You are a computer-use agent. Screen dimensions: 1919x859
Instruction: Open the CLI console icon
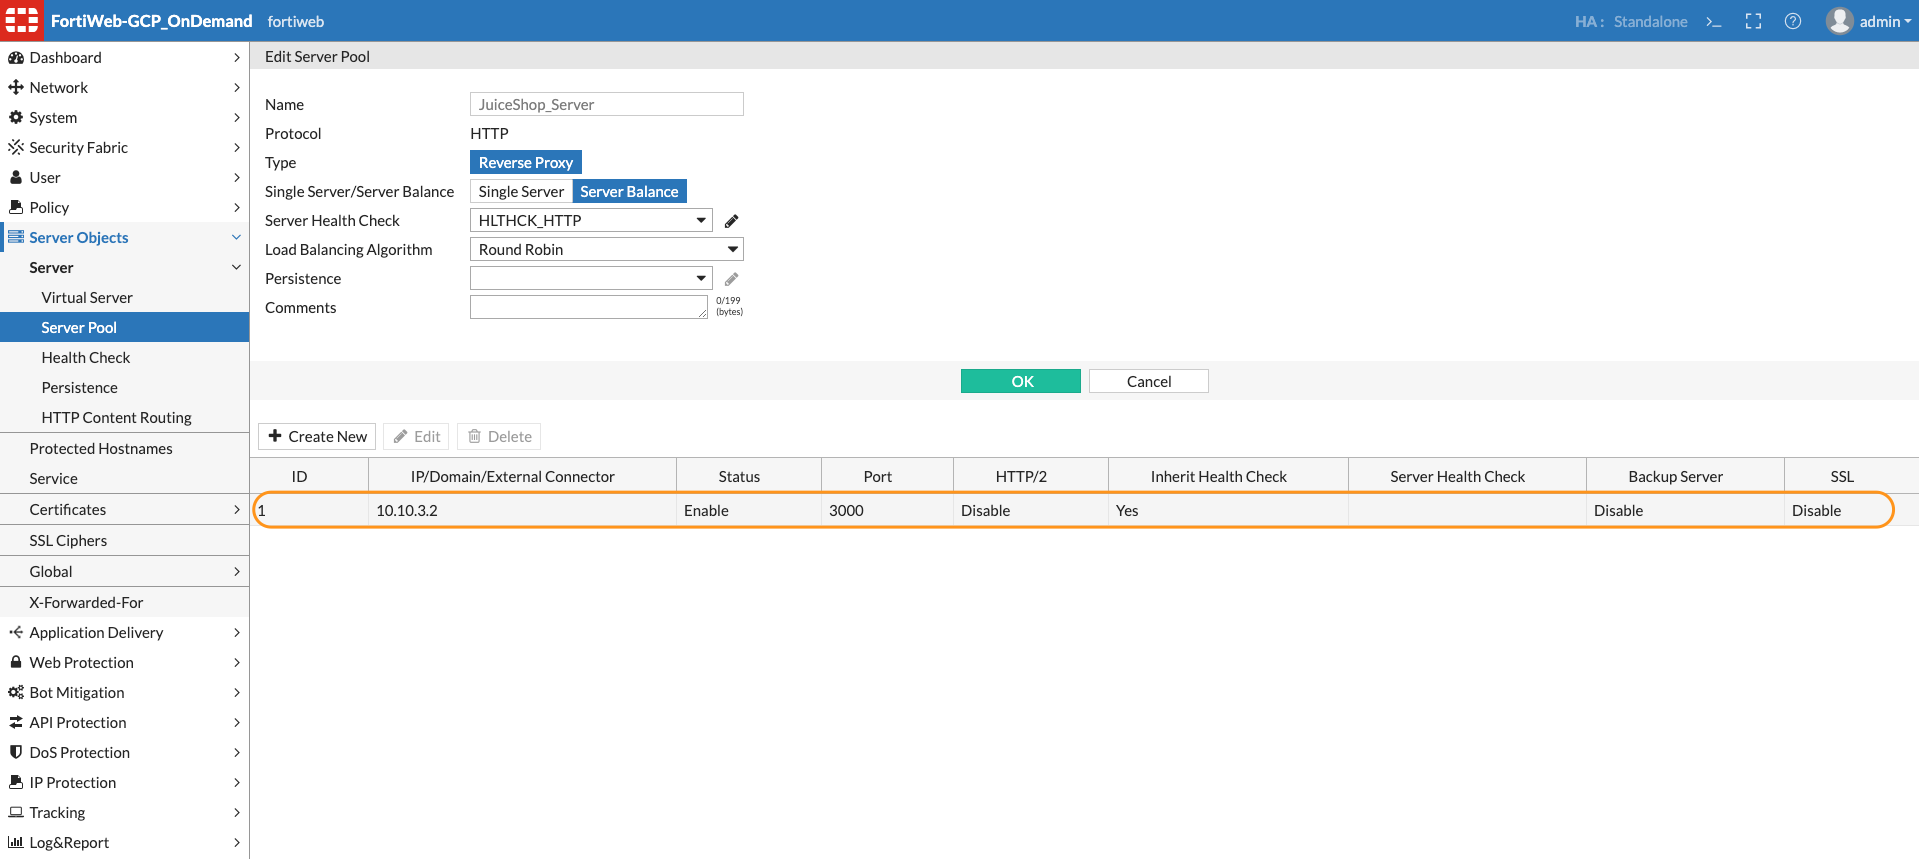coord(1713,21)
